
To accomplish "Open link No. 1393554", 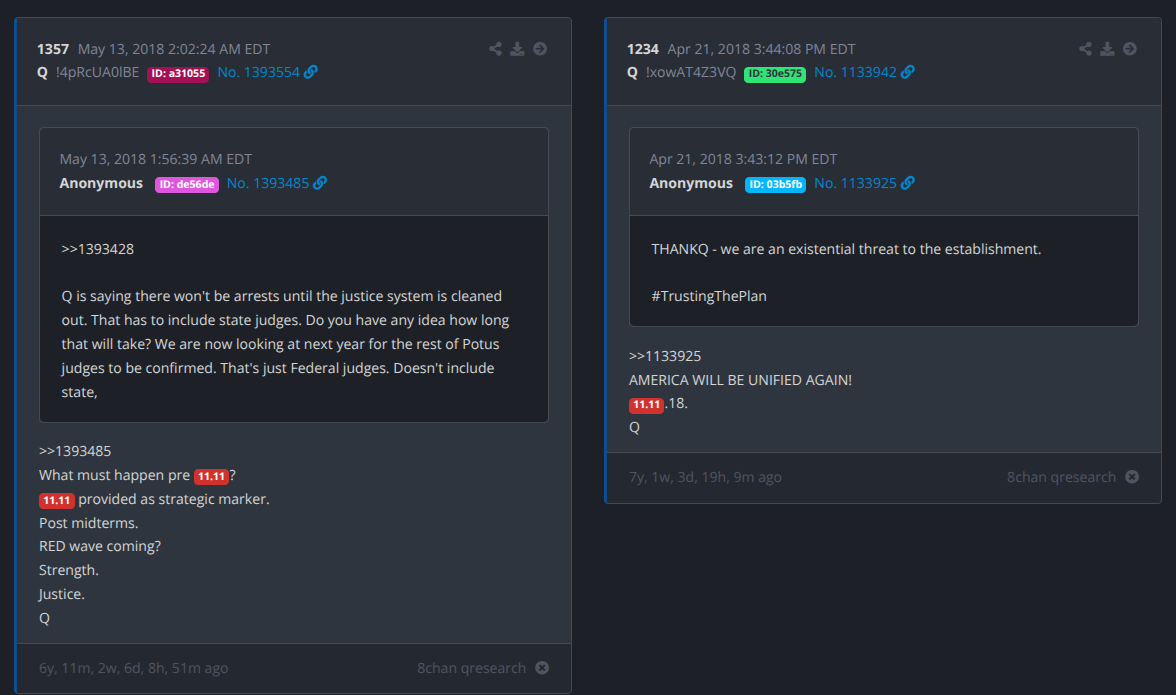I will (x=259, y=72).
